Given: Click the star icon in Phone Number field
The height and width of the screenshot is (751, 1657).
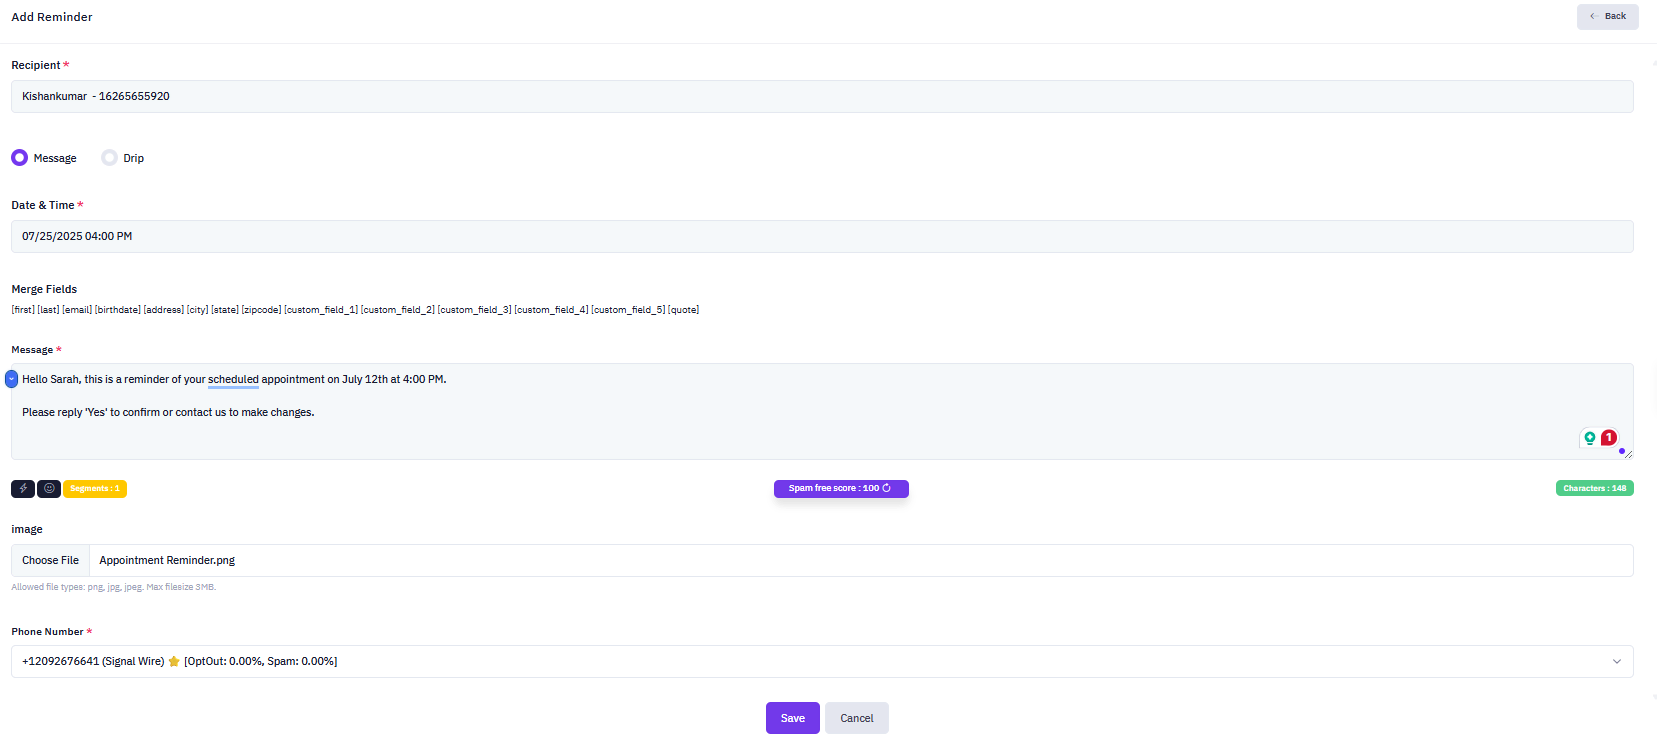Looking at the screenshot, I should pyautogui.click(x=174, y=662).
